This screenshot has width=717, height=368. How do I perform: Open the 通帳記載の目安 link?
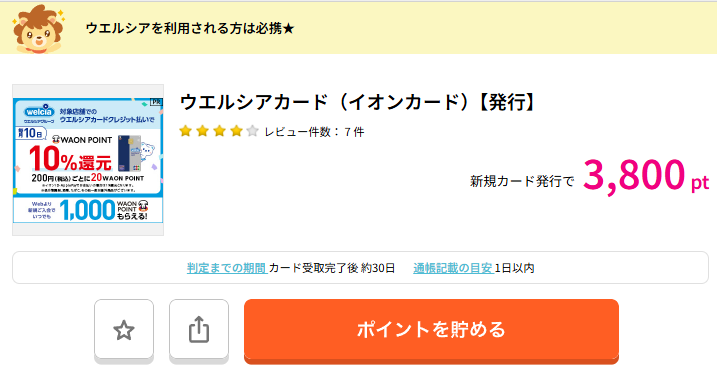coord(453,268)
